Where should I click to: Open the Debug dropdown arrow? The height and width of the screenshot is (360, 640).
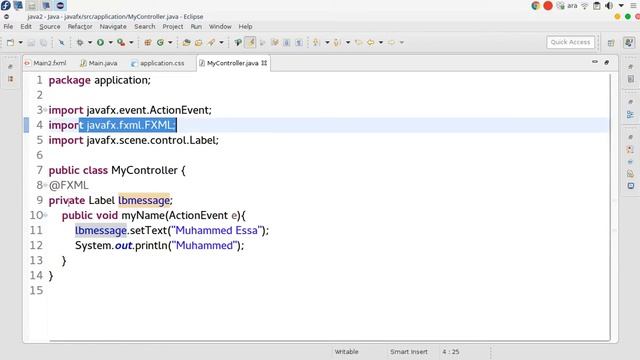tap(90, 42)
